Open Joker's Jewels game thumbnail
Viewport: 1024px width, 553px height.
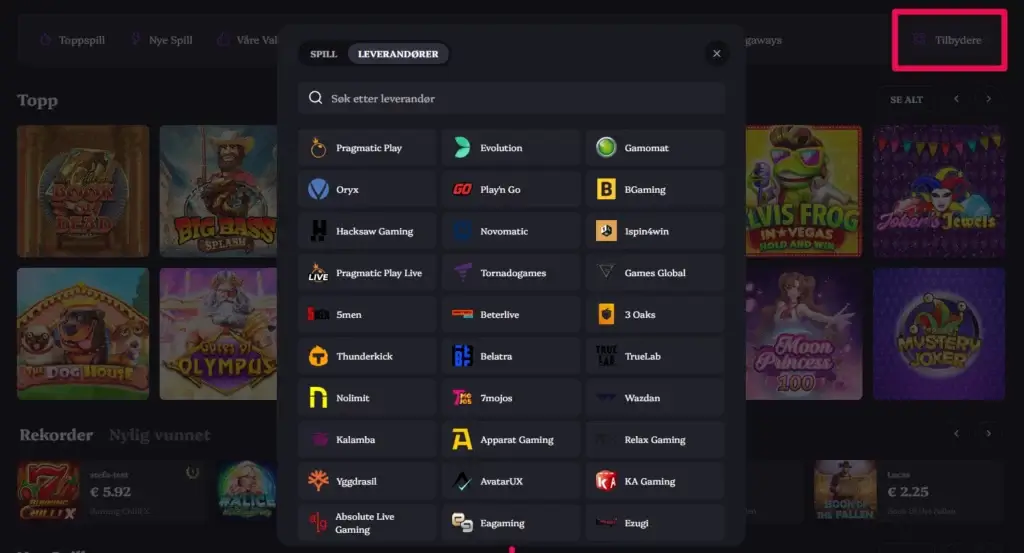point(938,191)
